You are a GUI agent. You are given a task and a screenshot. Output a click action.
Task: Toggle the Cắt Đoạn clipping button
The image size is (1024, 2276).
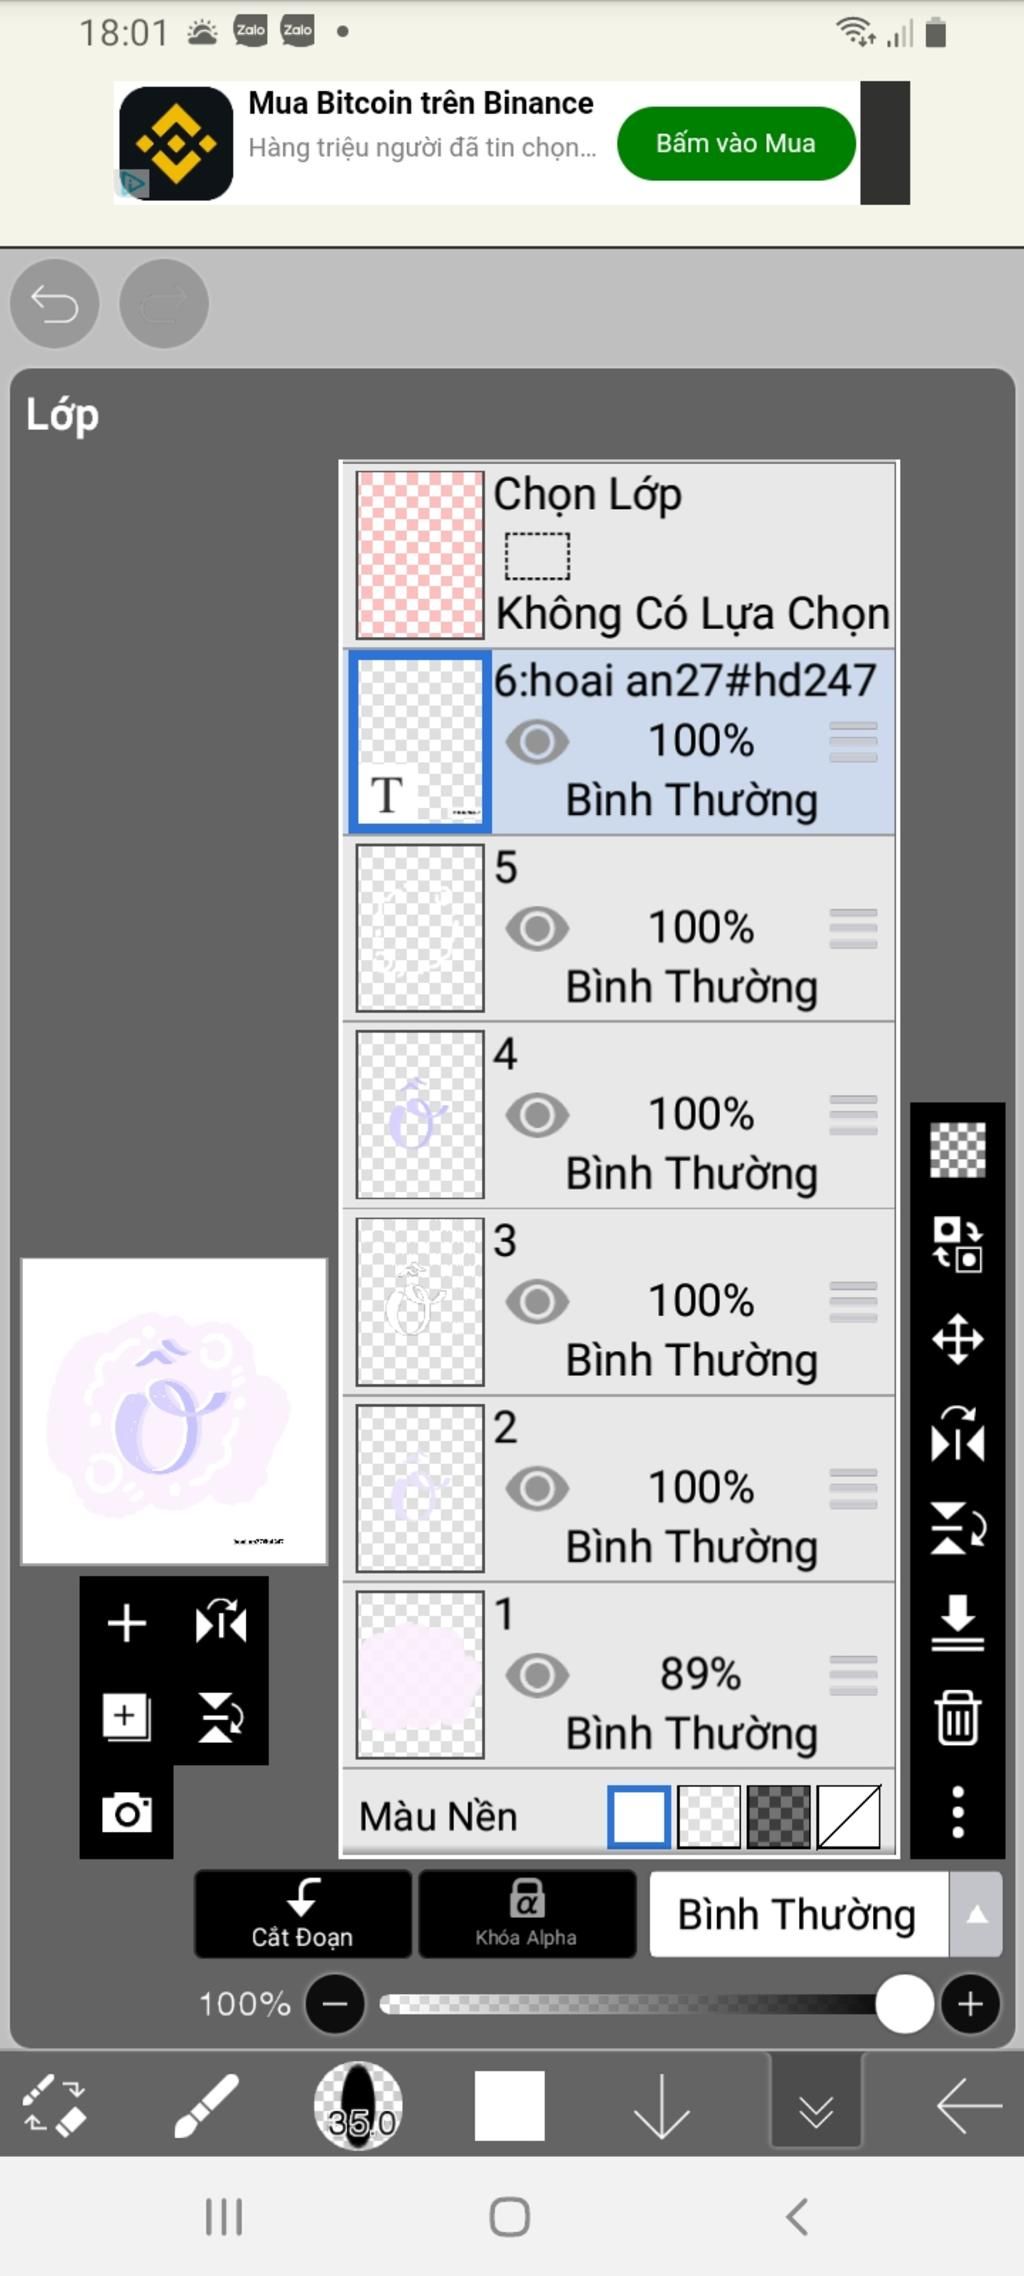click(x=303, y=1914)
